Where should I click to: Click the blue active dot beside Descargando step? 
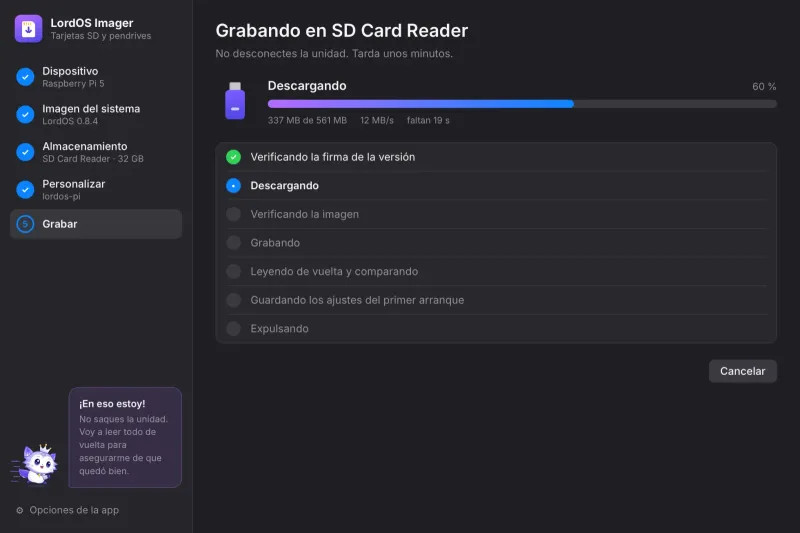(x=234, y=186)
